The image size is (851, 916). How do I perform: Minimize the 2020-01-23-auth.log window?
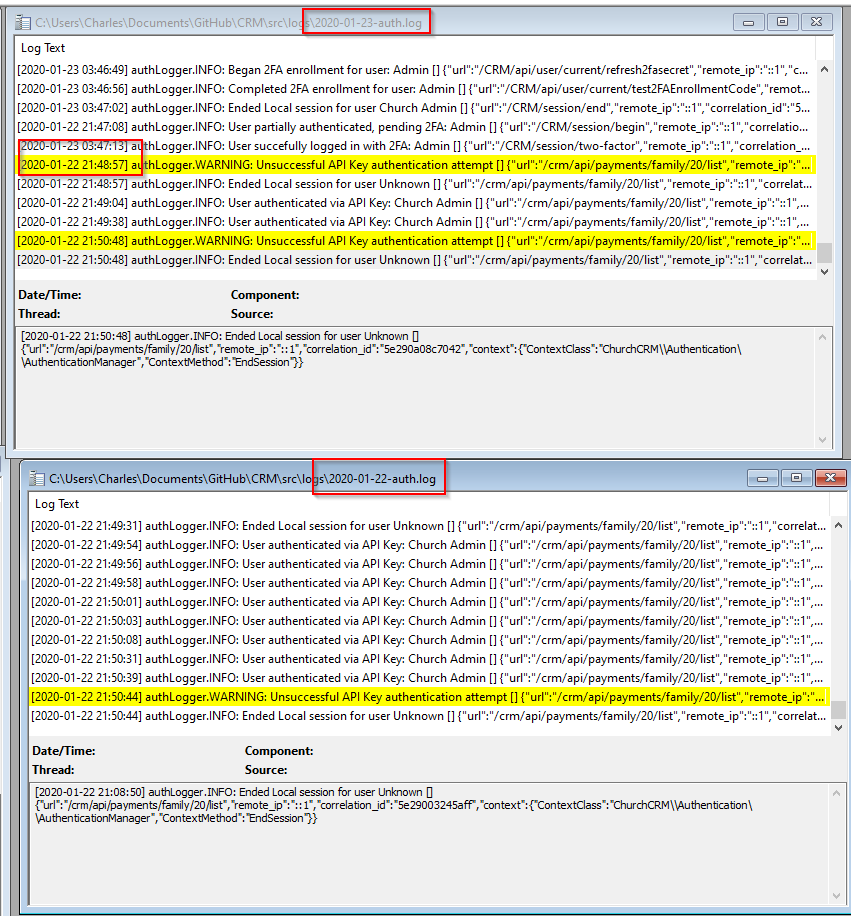point(748,22)
